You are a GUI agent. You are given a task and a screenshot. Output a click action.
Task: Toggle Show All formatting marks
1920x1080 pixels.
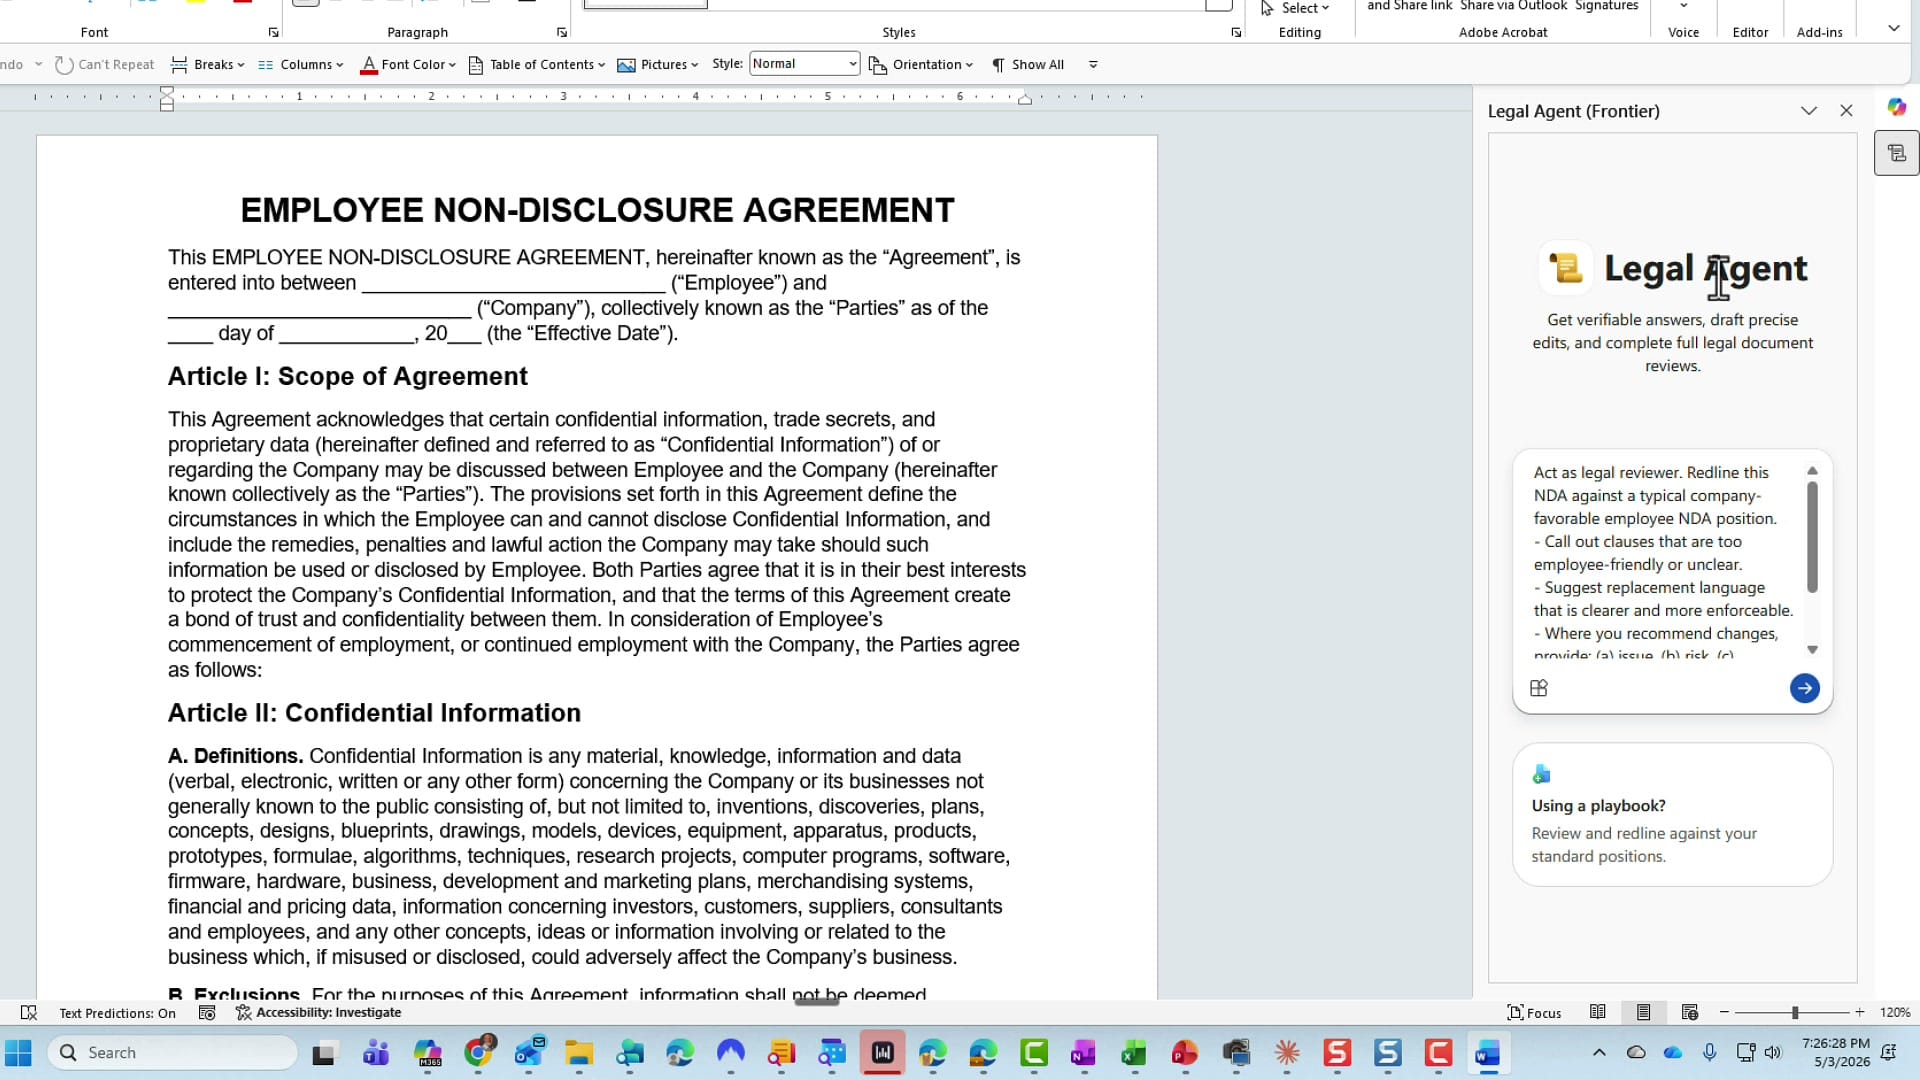(x=1028, y=65)
